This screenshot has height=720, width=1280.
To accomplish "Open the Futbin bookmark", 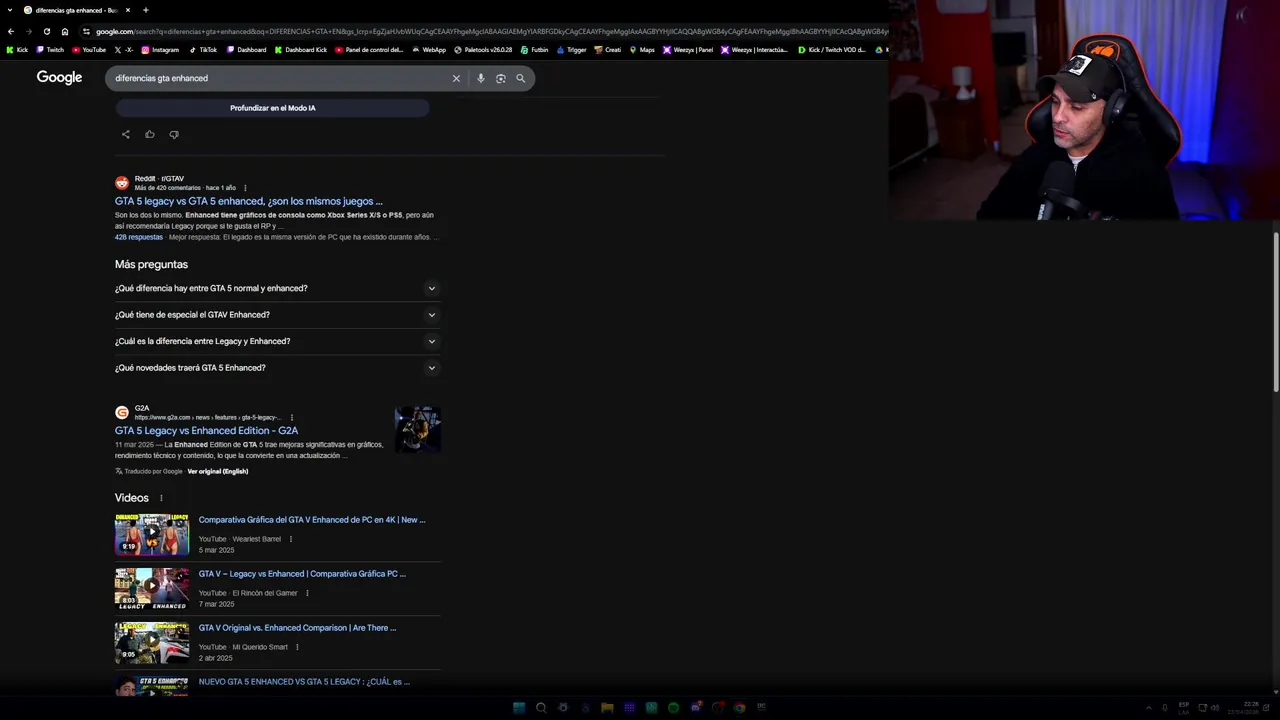I will tap(535, 50).
